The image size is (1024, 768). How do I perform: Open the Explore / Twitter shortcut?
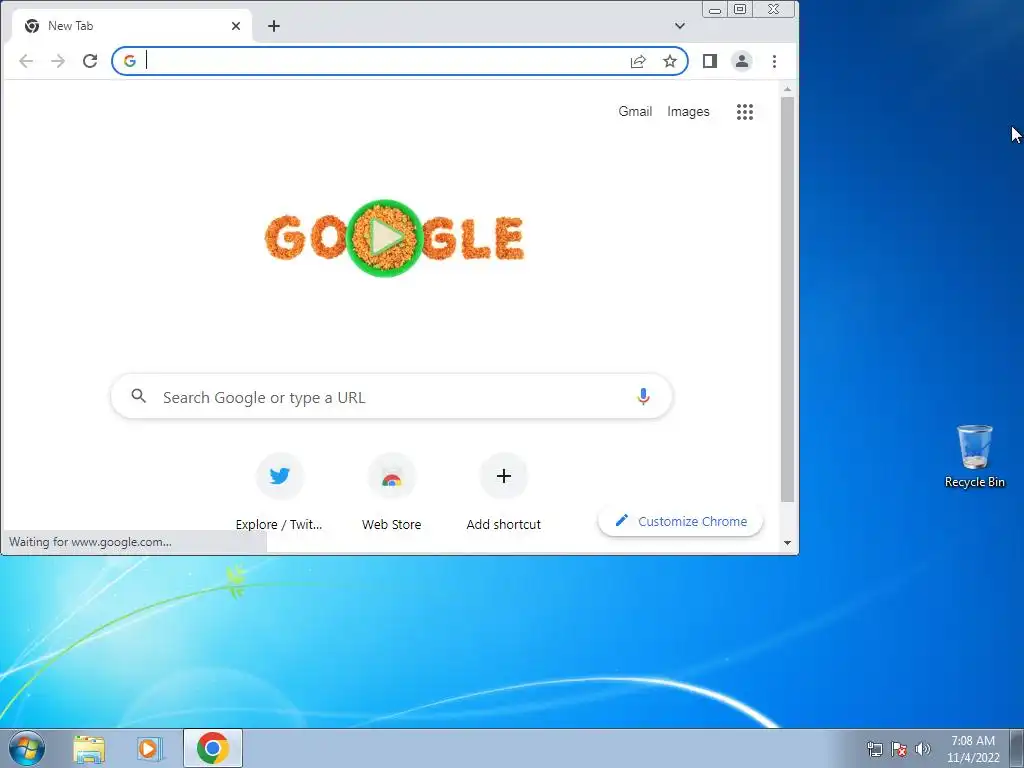pos(280,492)
